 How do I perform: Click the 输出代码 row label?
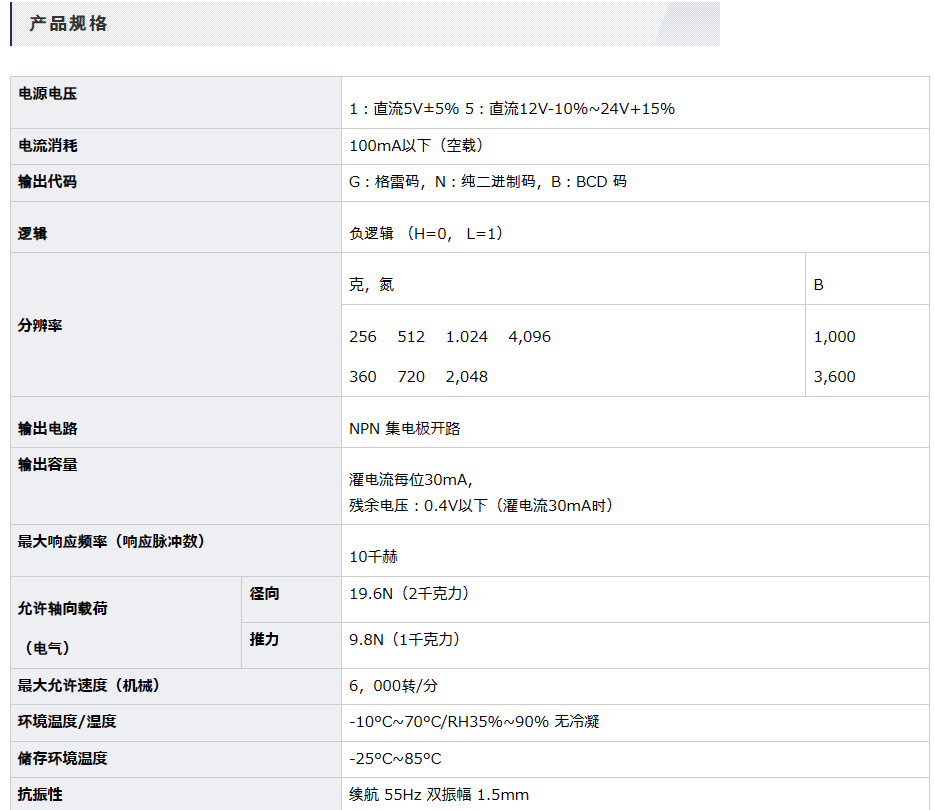click(47, 182)
